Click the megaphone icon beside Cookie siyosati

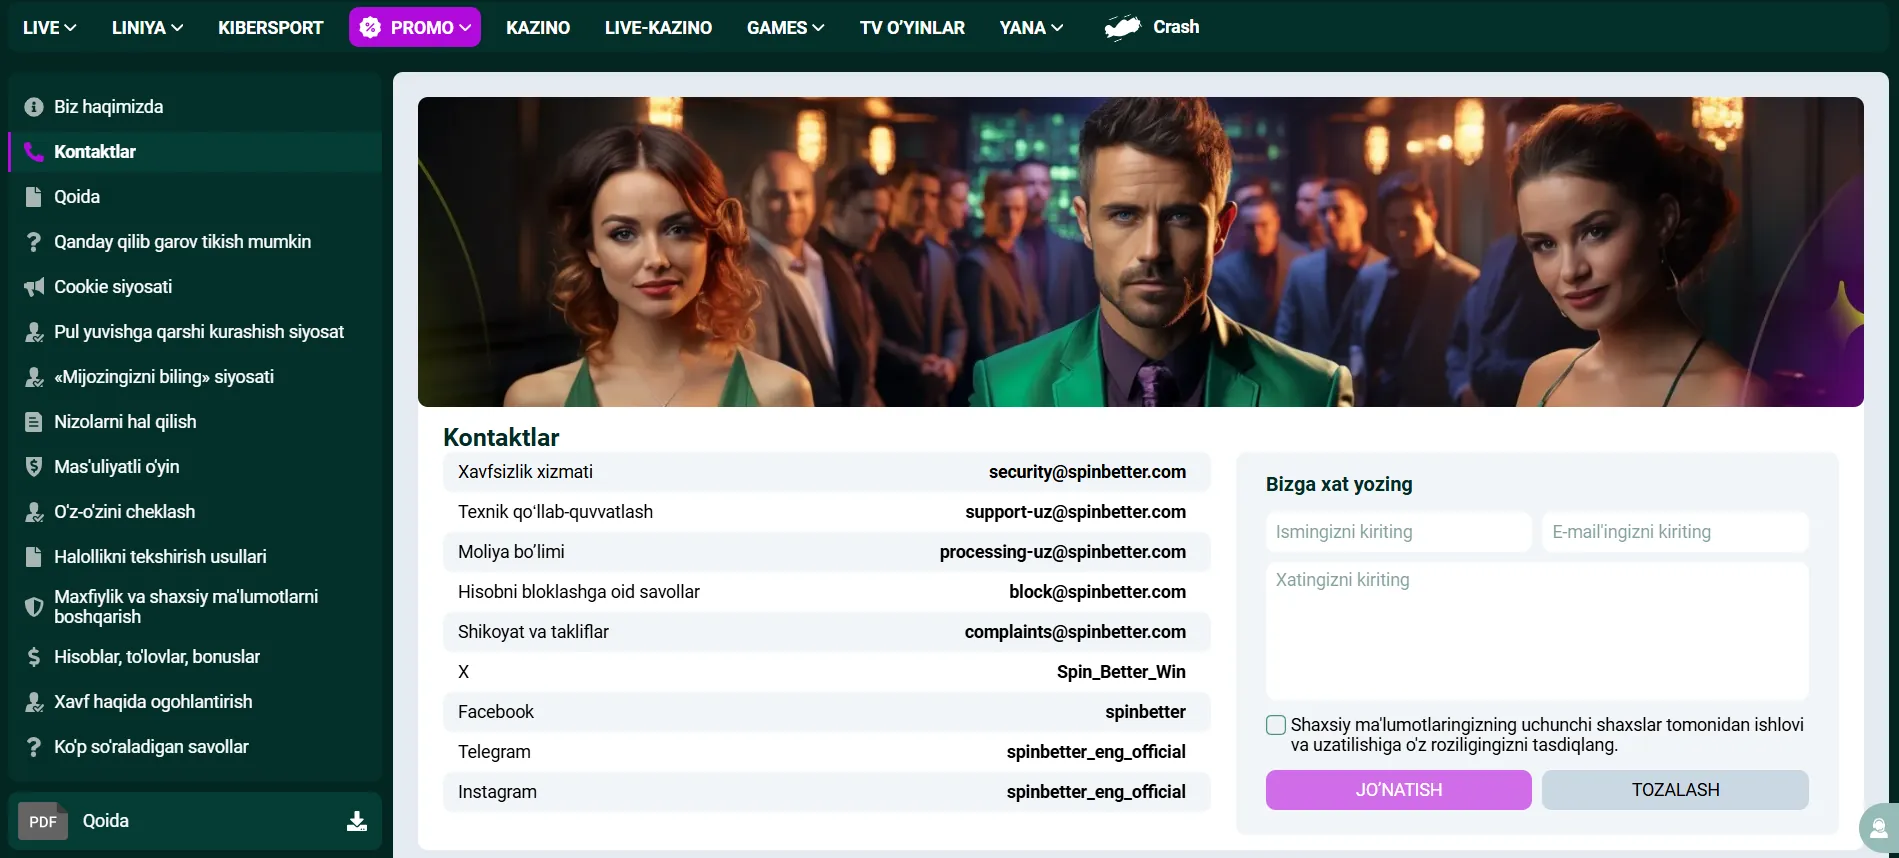(x=34, y=287)
